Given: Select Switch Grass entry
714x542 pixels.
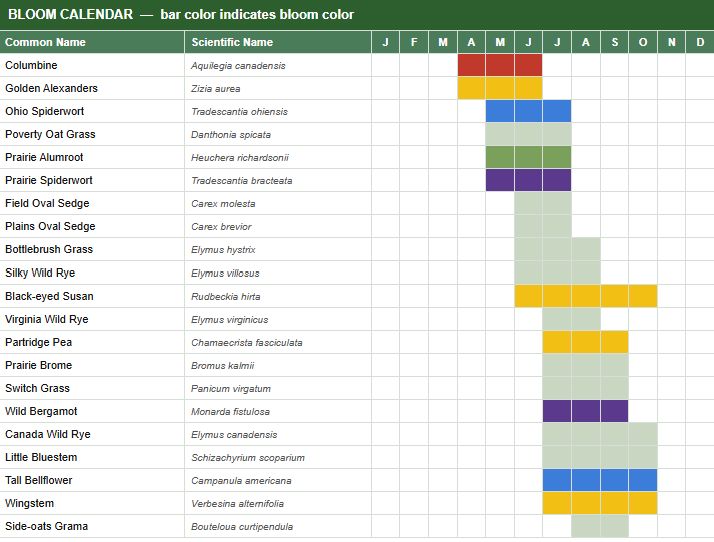Looking at the screenshot, I should [x=37, y=388].
